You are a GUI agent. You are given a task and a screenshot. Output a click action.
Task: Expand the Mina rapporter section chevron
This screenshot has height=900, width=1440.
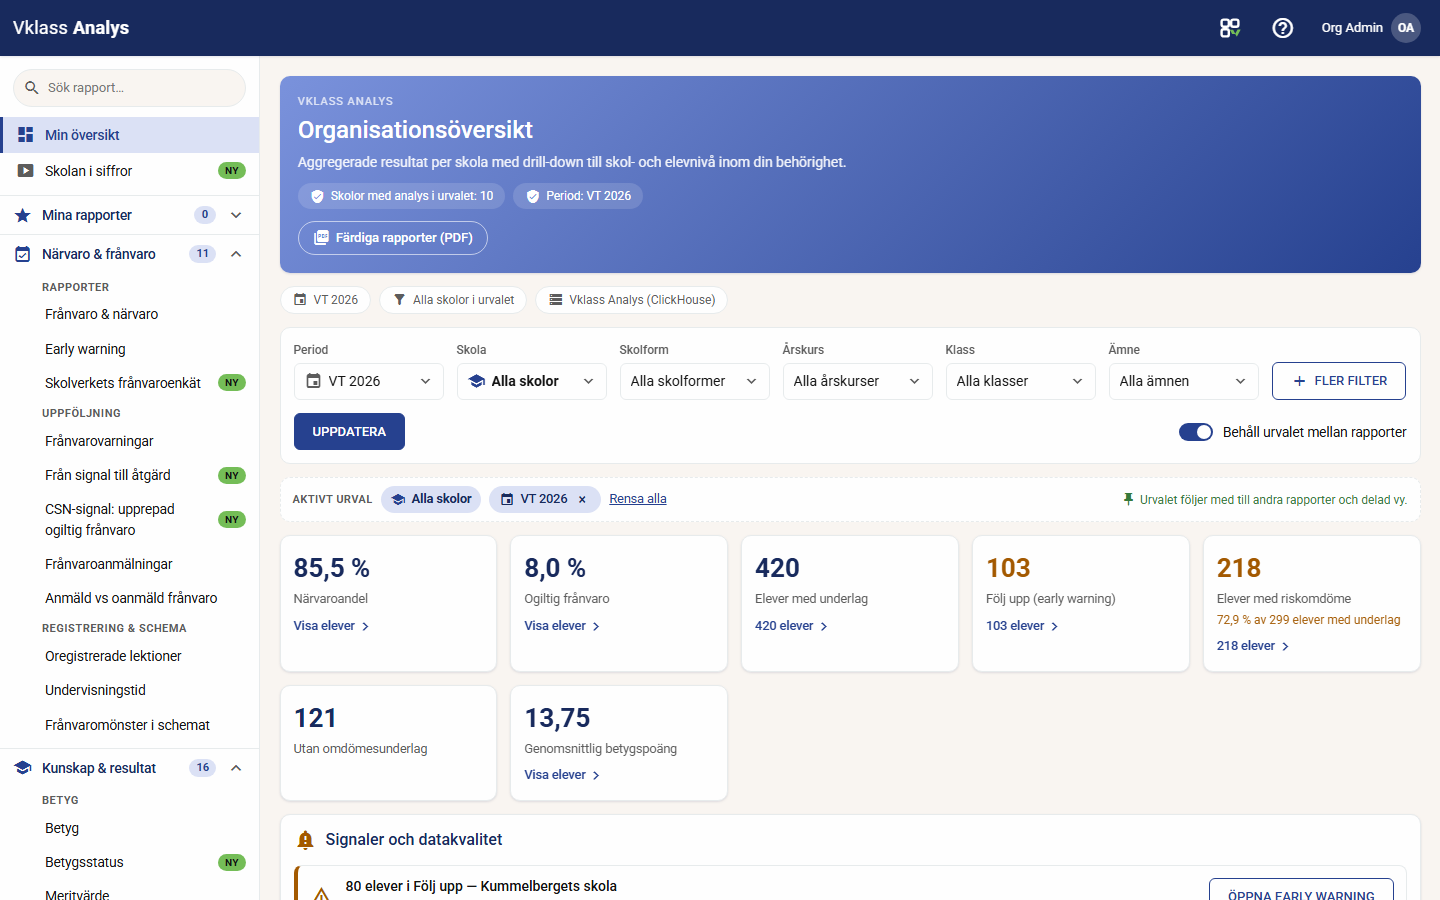pos(236,215)
